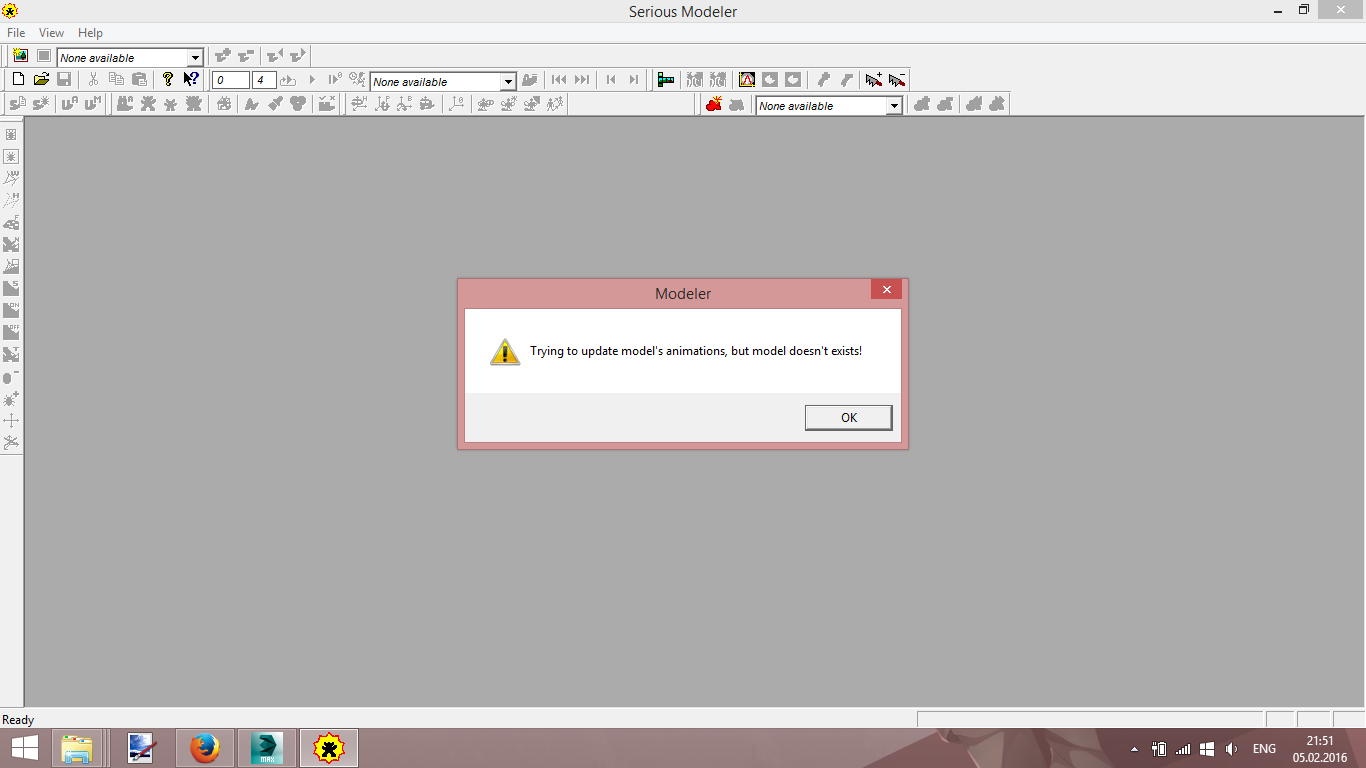Click sidebar icon labeled T
The width and height of the screenshot is (1366, 768).
[11, 354]
